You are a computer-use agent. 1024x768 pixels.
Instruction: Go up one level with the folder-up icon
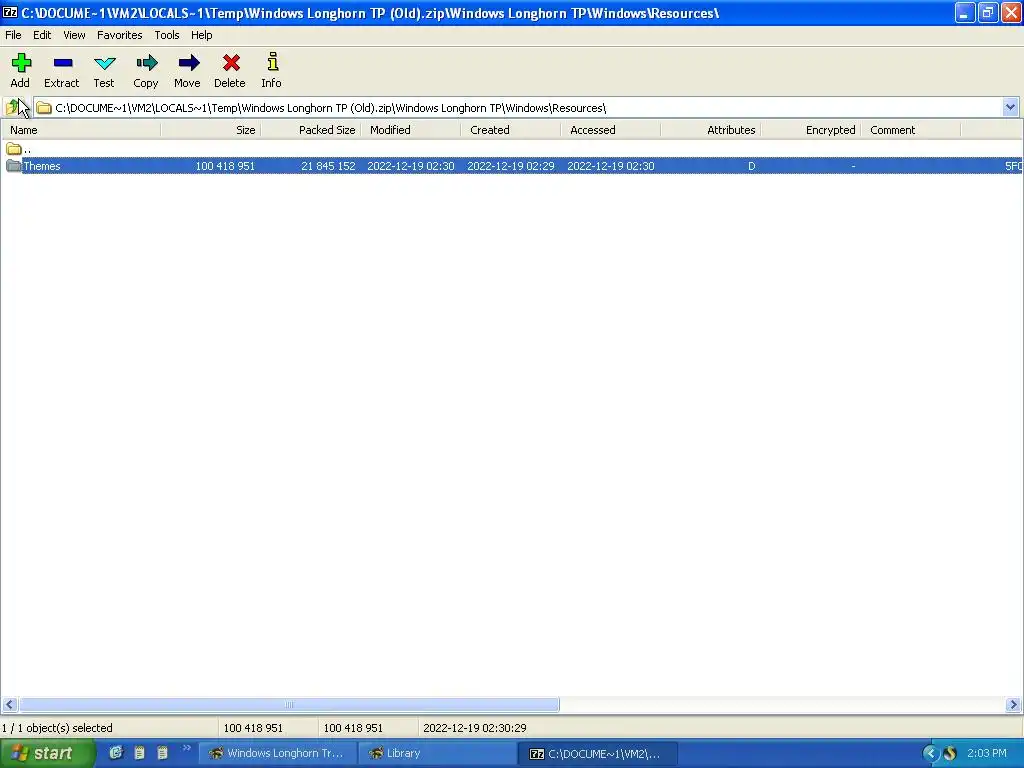(12, 107)
